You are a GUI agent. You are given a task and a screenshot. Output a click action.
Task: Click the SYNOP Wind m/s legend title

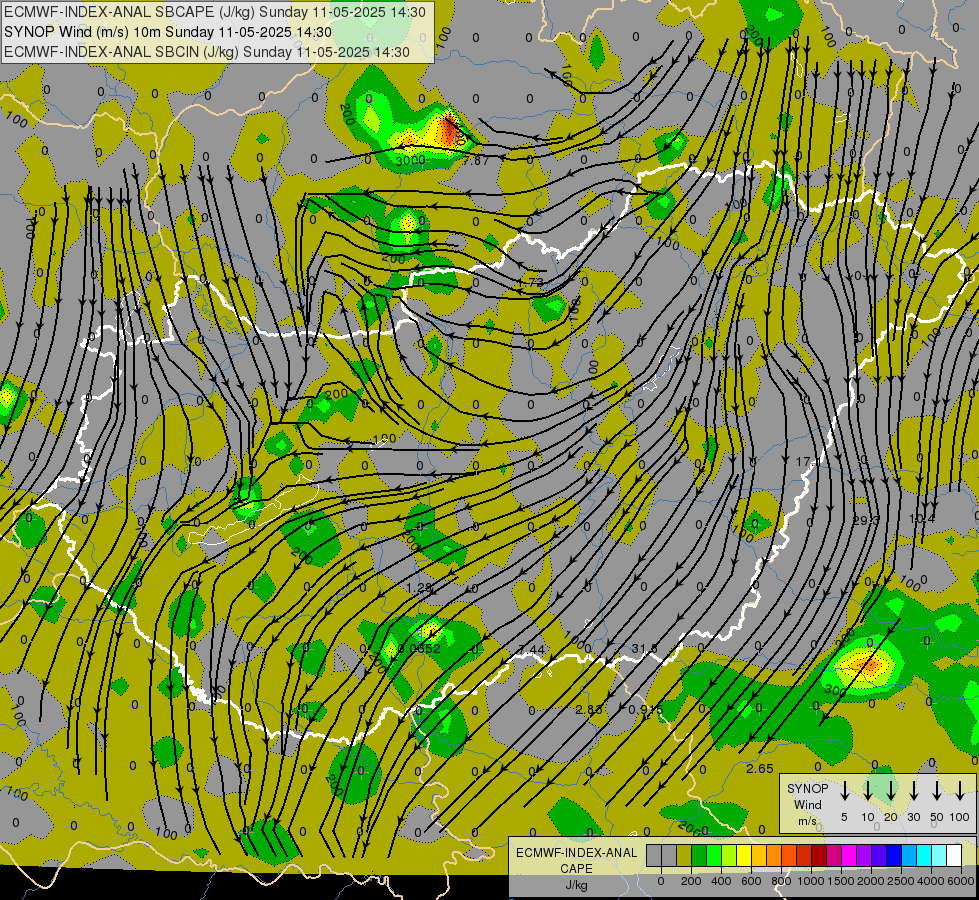(x=808, y=804)
